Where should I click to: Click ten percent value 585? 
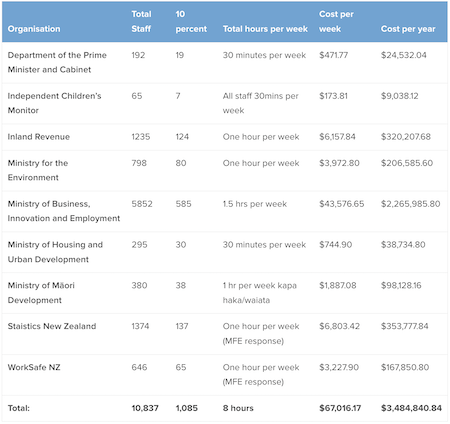(x=183, y=204)
